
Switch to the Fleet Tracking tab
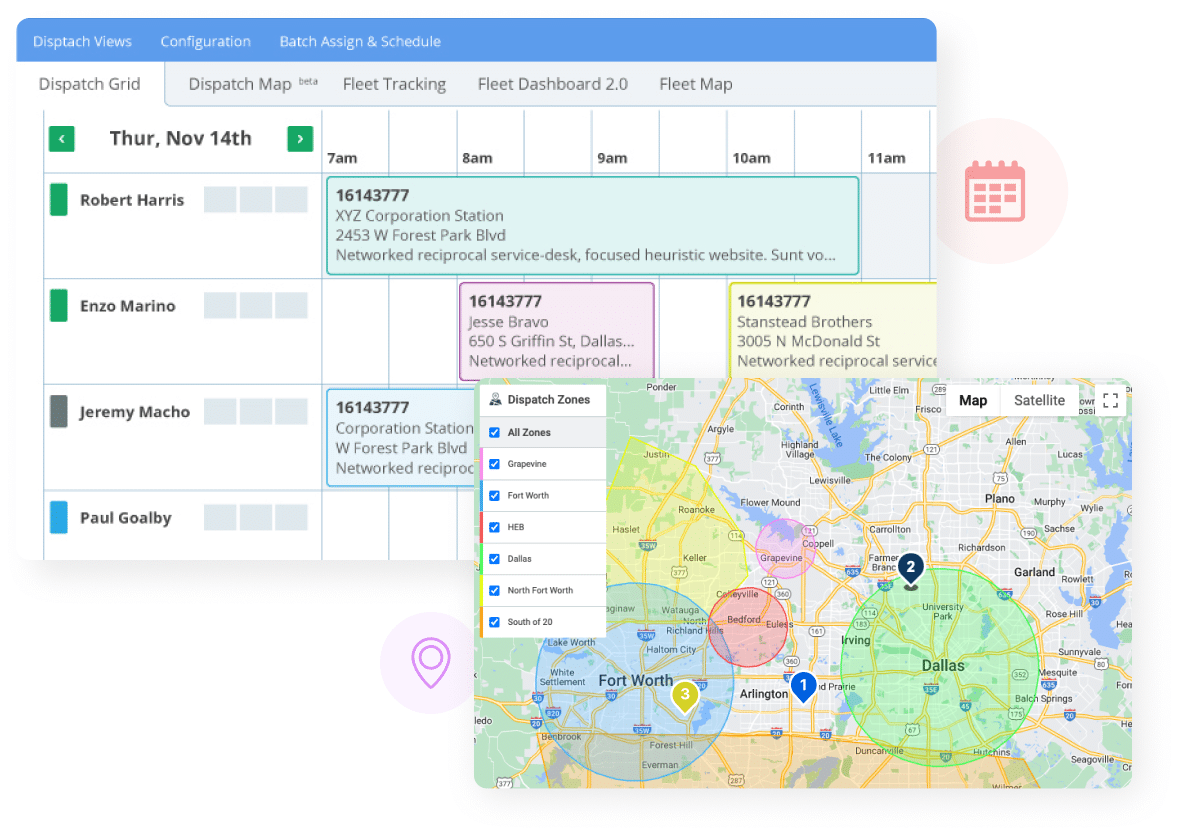click(394, 84)
